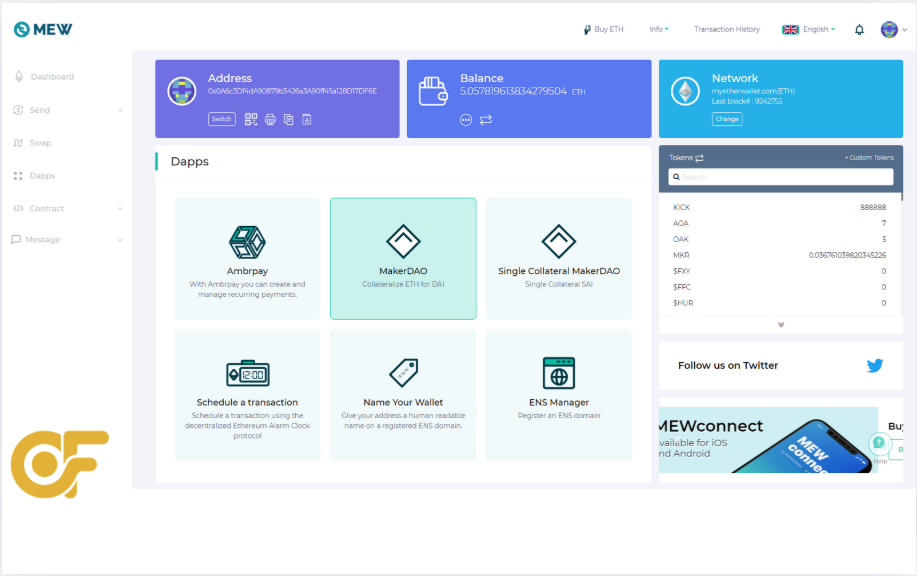
Task: Open the QR code icon on Address card
Action: [x=250, y=118]
